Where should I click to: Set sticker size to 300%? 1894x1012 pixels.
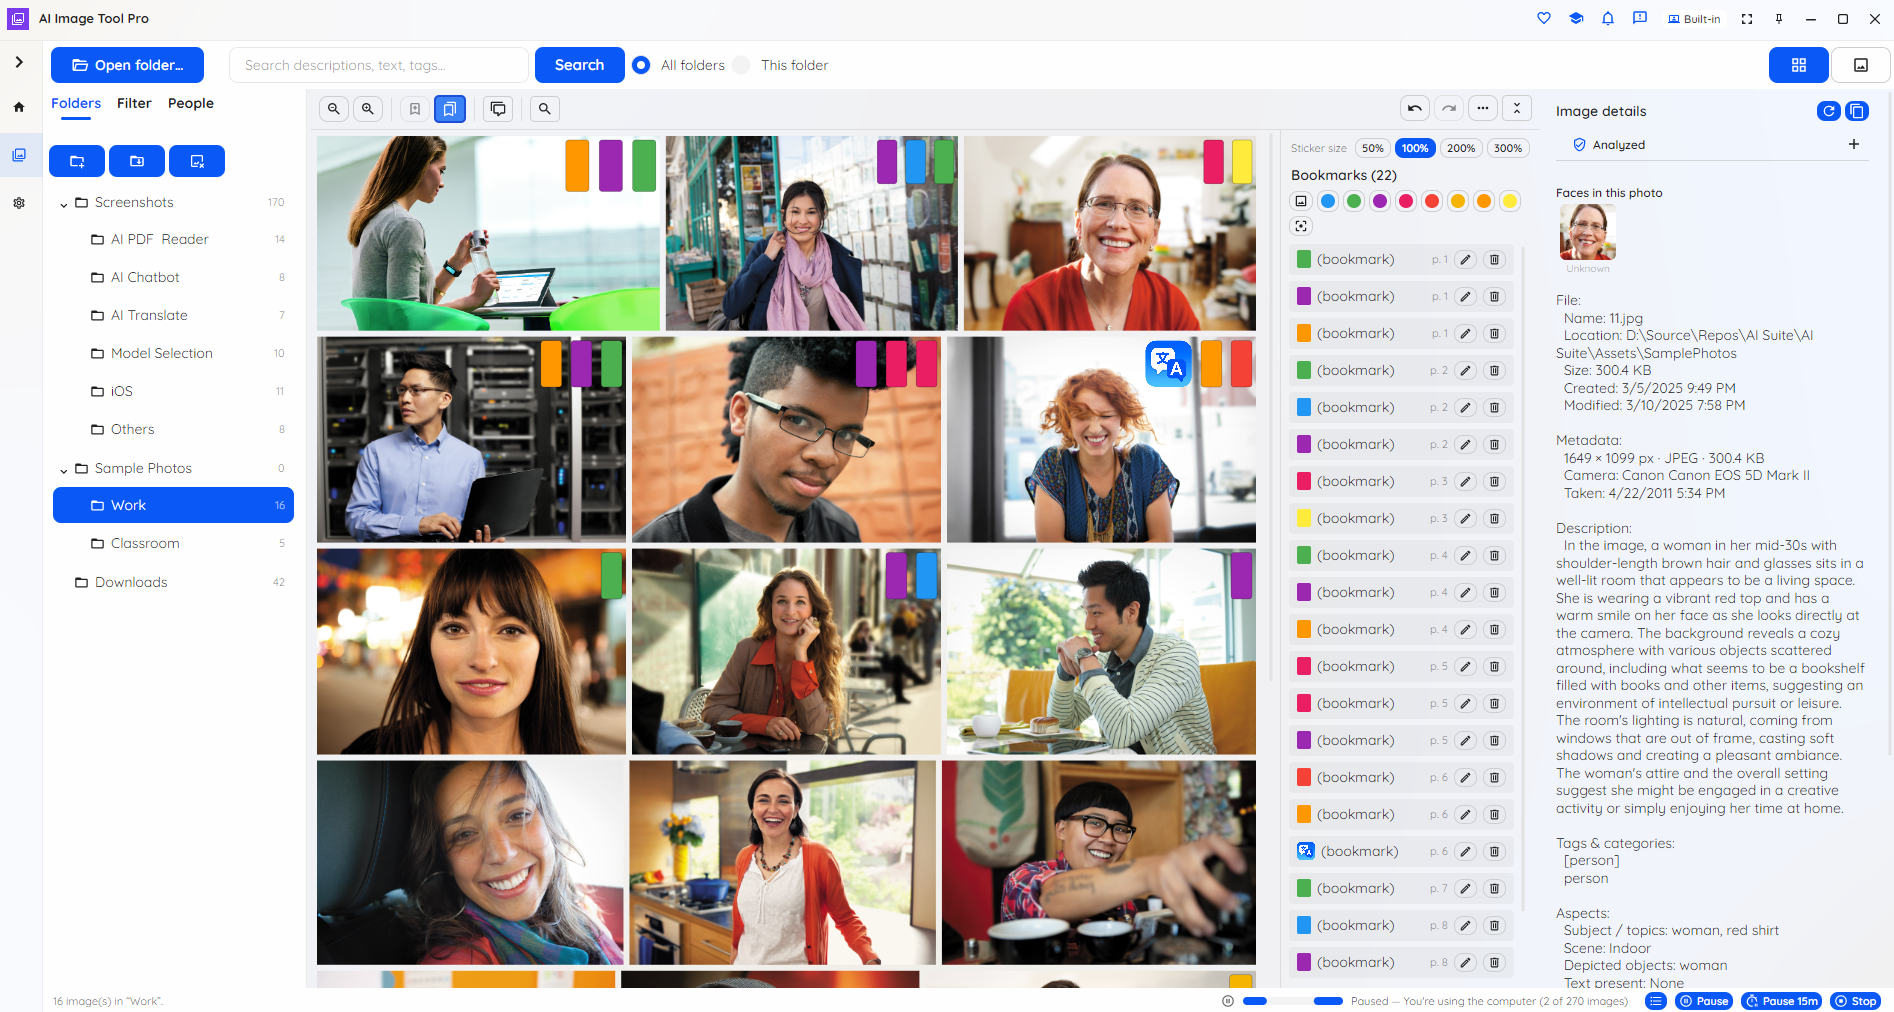click(1508, 148)
